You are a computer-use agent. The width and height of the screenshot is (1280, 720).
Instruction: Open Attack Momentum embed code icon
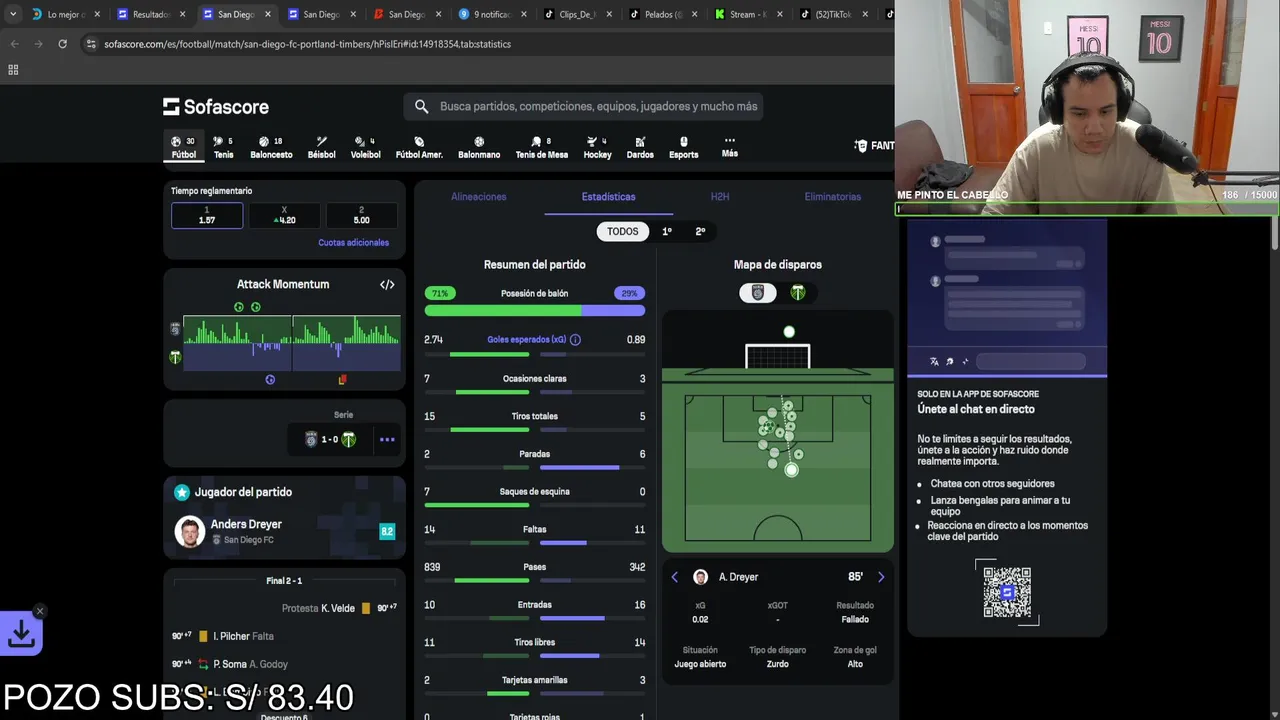(x=387, y=284)
